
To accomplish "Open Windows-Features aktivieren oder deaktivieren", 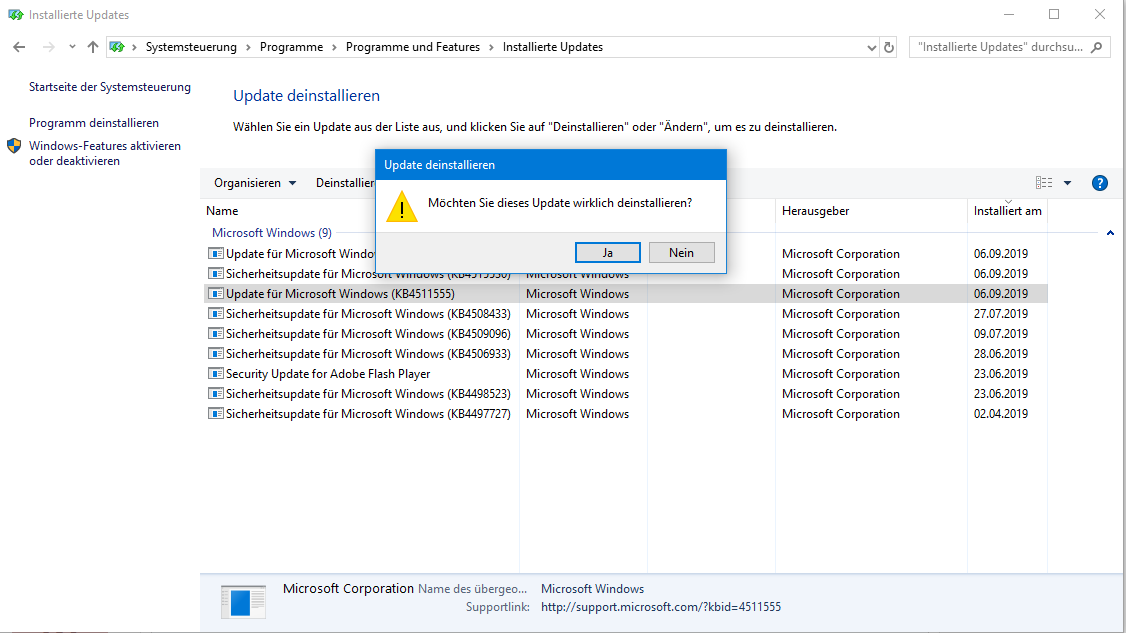I will (105, 153).
